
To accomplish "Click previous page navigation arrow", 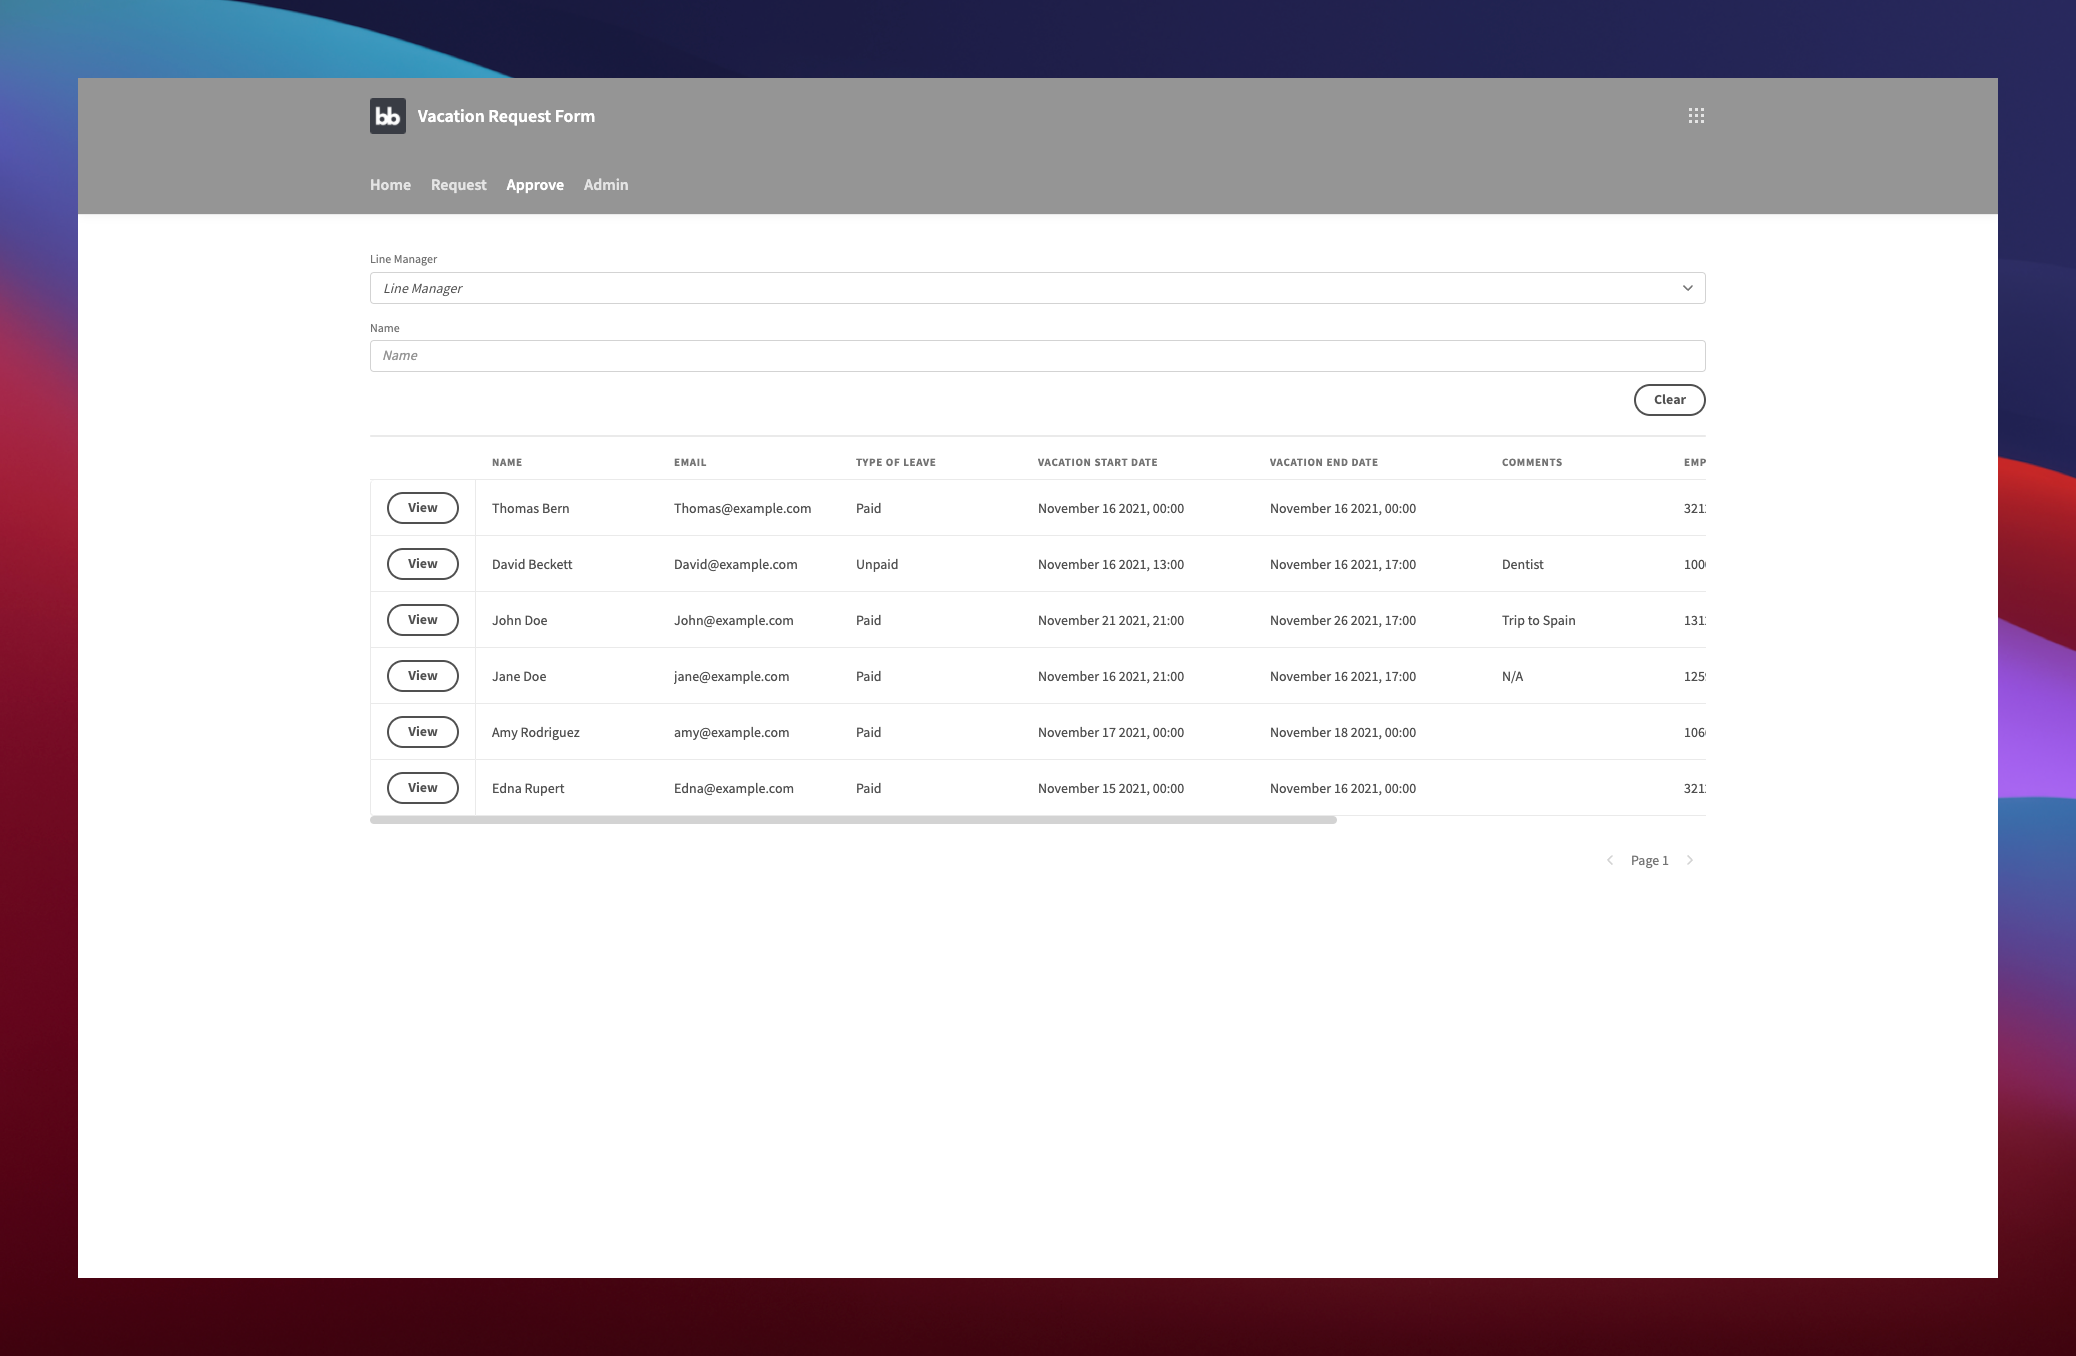I will pyautogui.click(x=1608, y=860).
